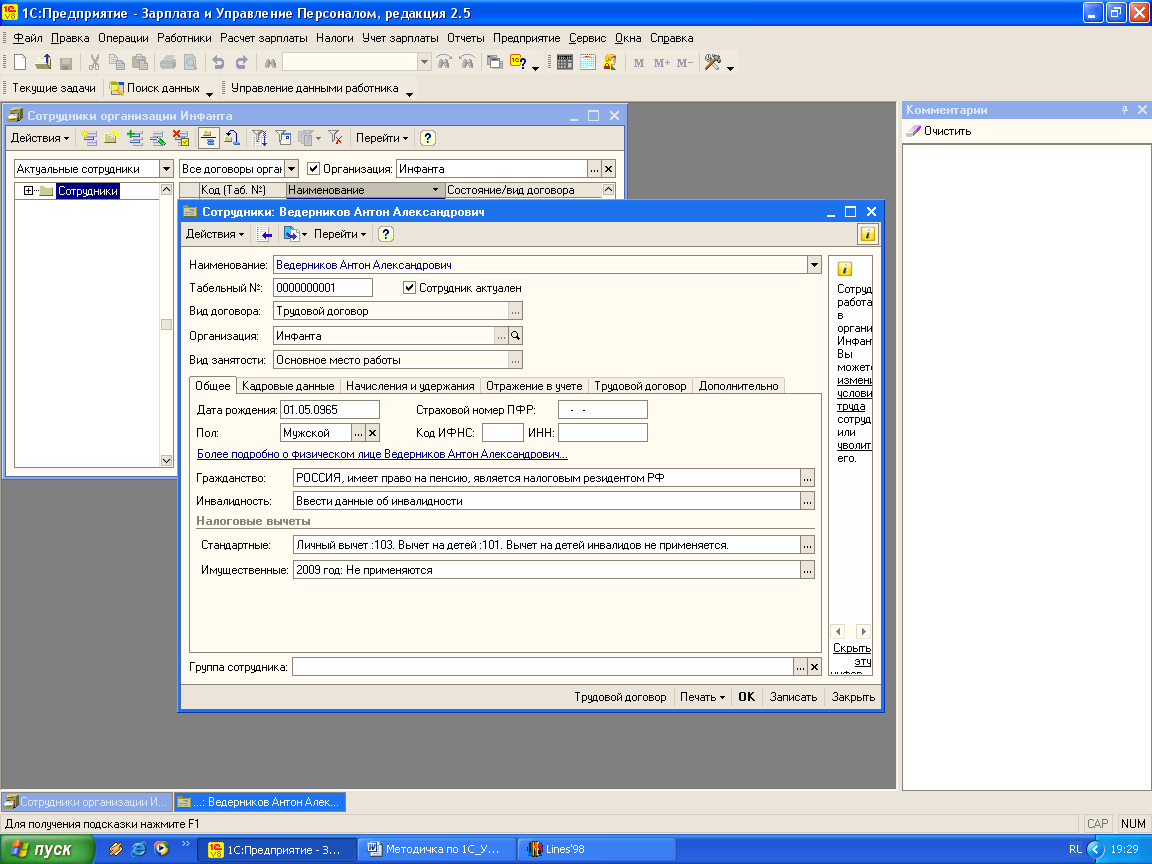
Task: Open Все договоры организации dropdown
Action: click(292, 169)
